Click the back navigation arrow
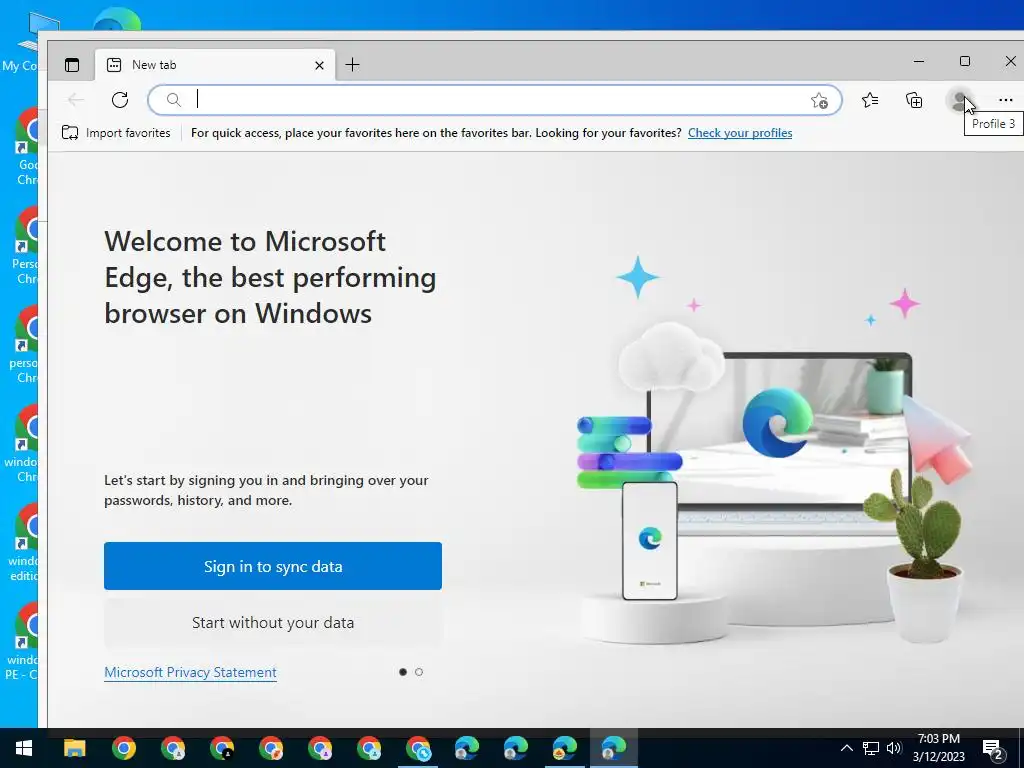The width and height of the screenshot is (1024, 768). click(76, 100)
